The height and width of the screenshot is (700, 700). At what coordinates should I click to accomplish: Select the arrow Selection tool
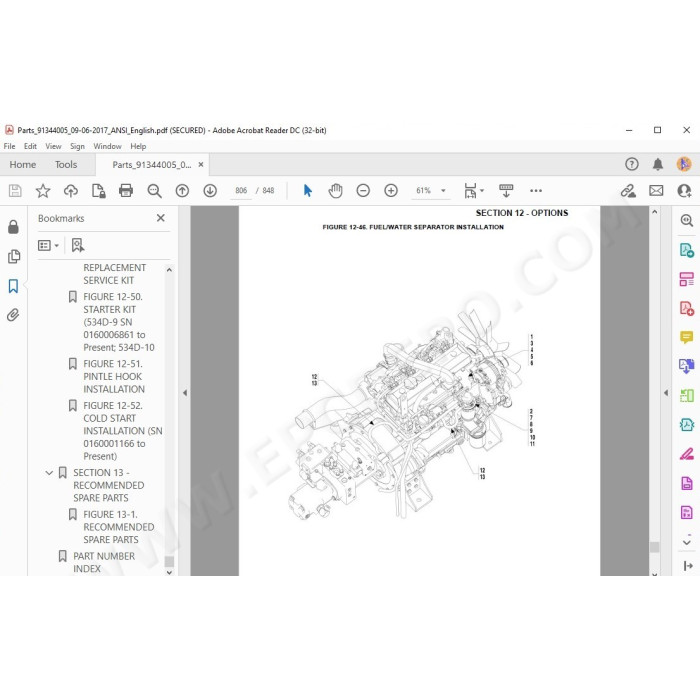click(x=308, y=191)
